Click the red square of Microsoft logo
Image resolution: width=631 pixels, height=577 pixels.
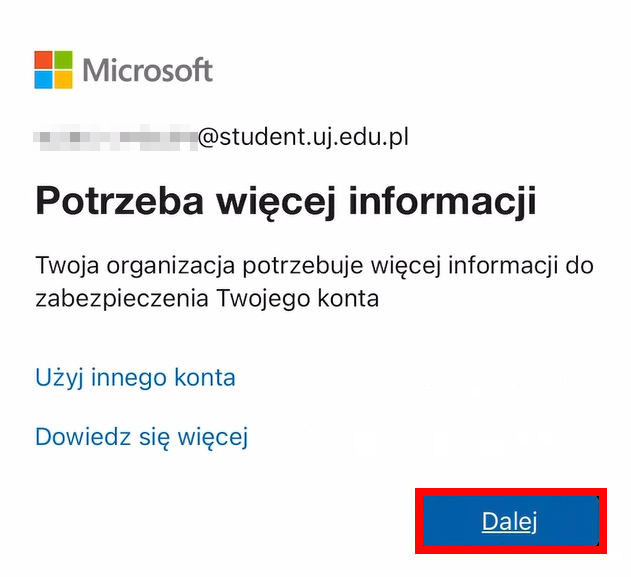43,60
